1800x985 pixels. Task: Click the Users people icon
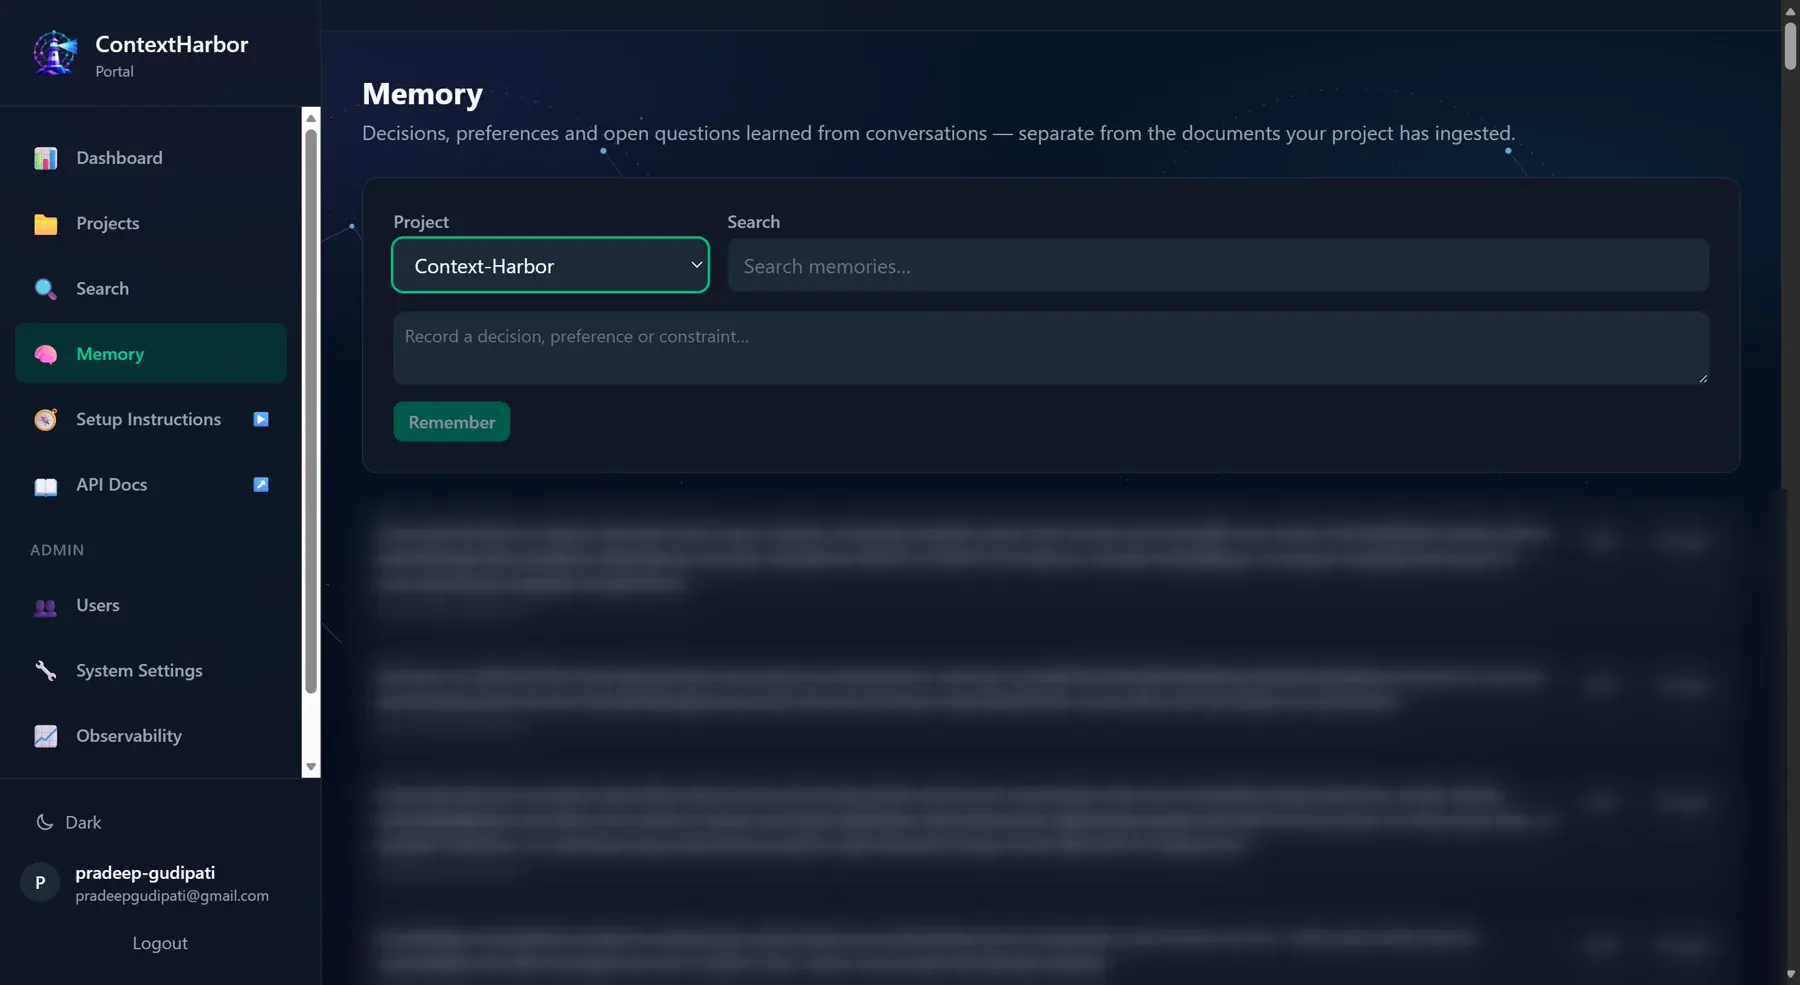click(x=46, y=606)
